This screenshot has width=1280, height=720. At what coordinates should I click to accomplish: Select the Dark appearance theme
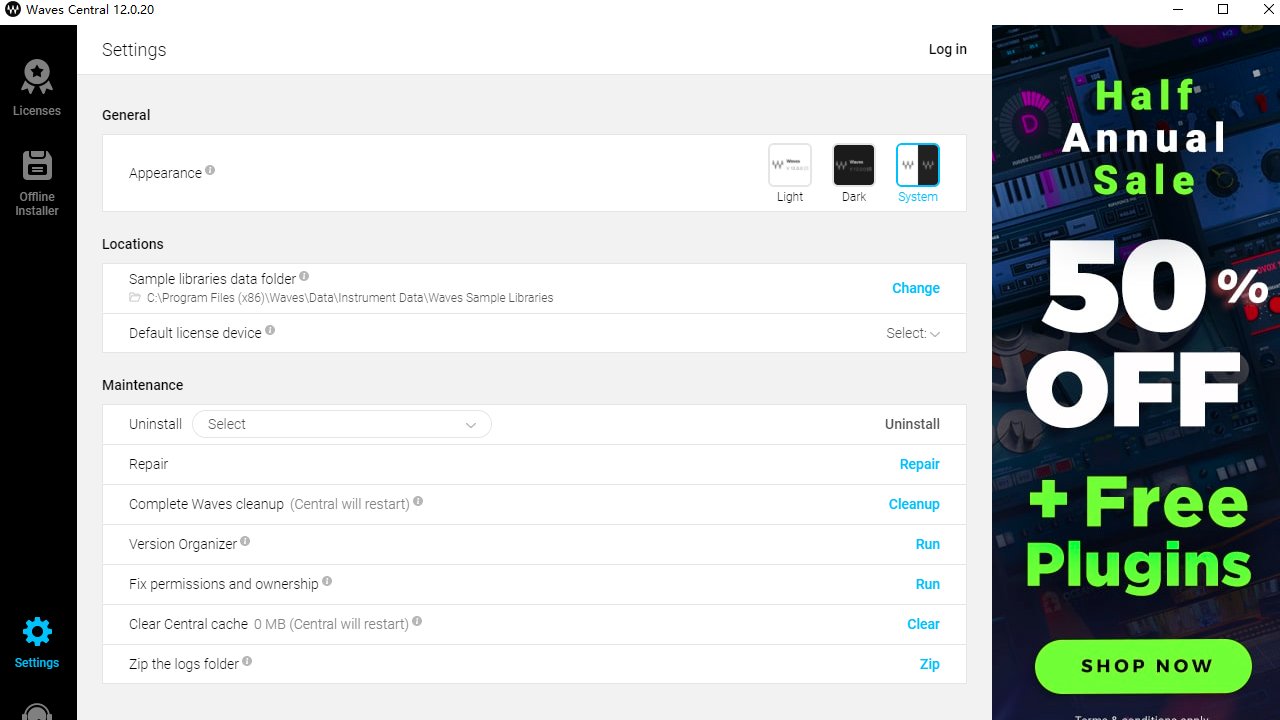(854, 166)
